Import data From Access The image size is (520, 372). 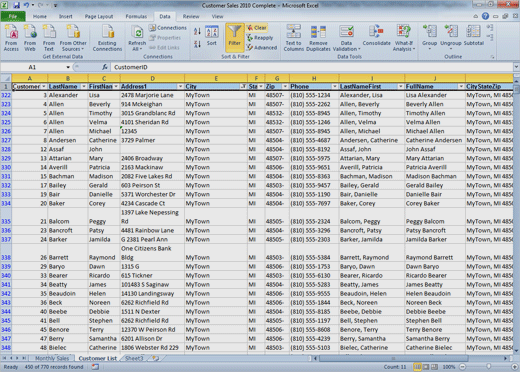(x=11, y=38)
